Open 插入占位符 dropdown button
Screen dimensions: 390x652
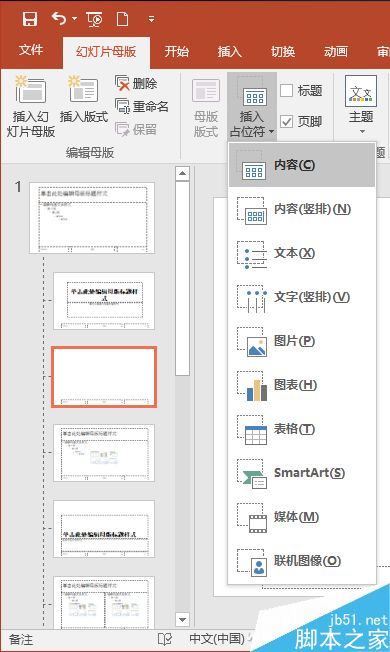tap(252, 106)
